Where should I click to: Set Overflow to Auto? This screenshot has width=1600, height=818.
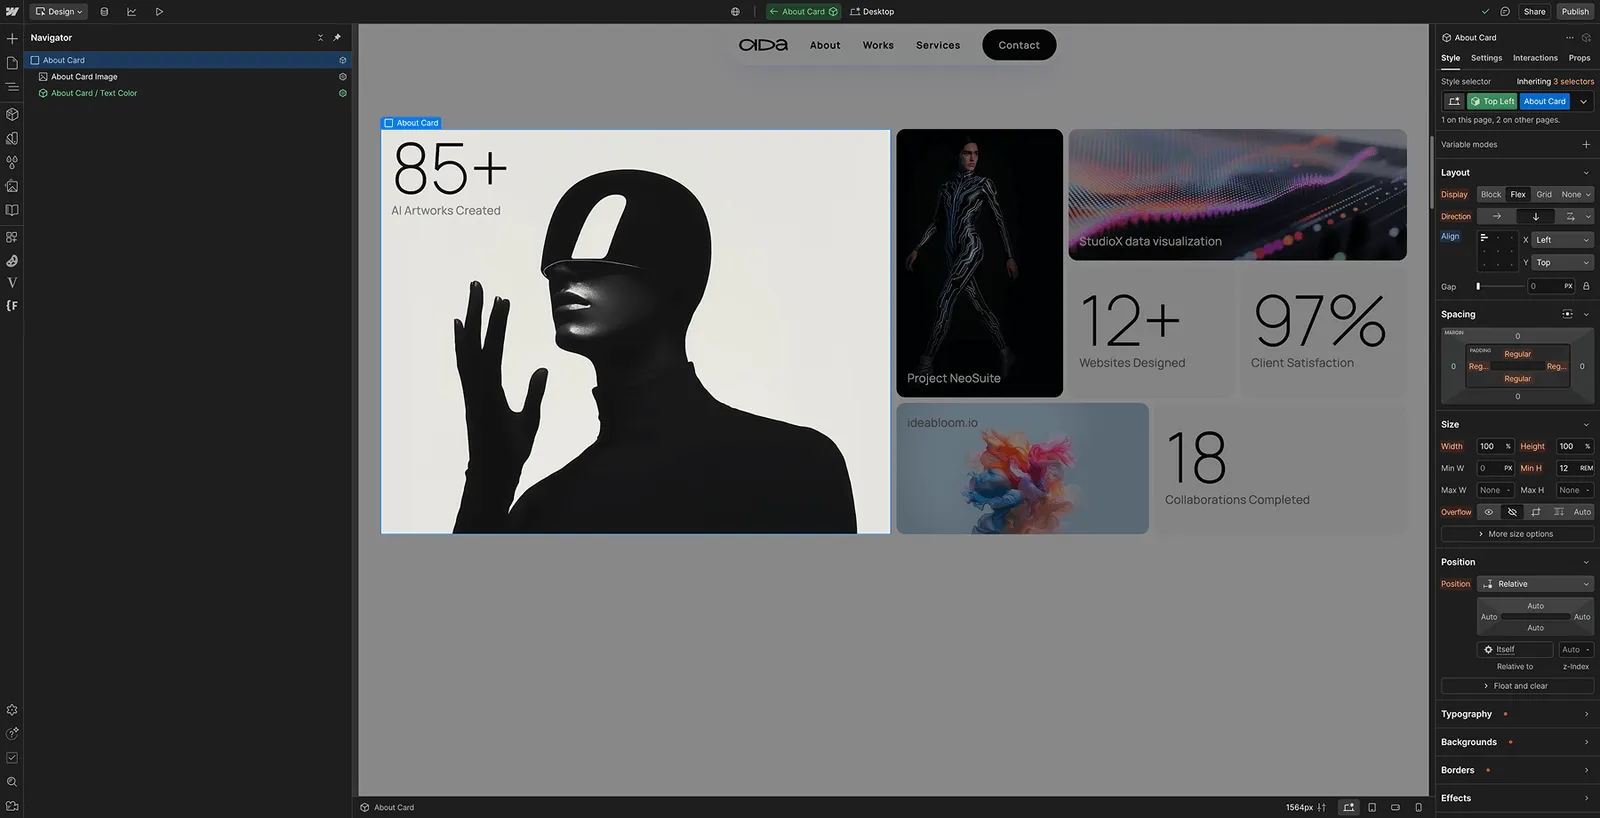click(x=1582, y=512)
